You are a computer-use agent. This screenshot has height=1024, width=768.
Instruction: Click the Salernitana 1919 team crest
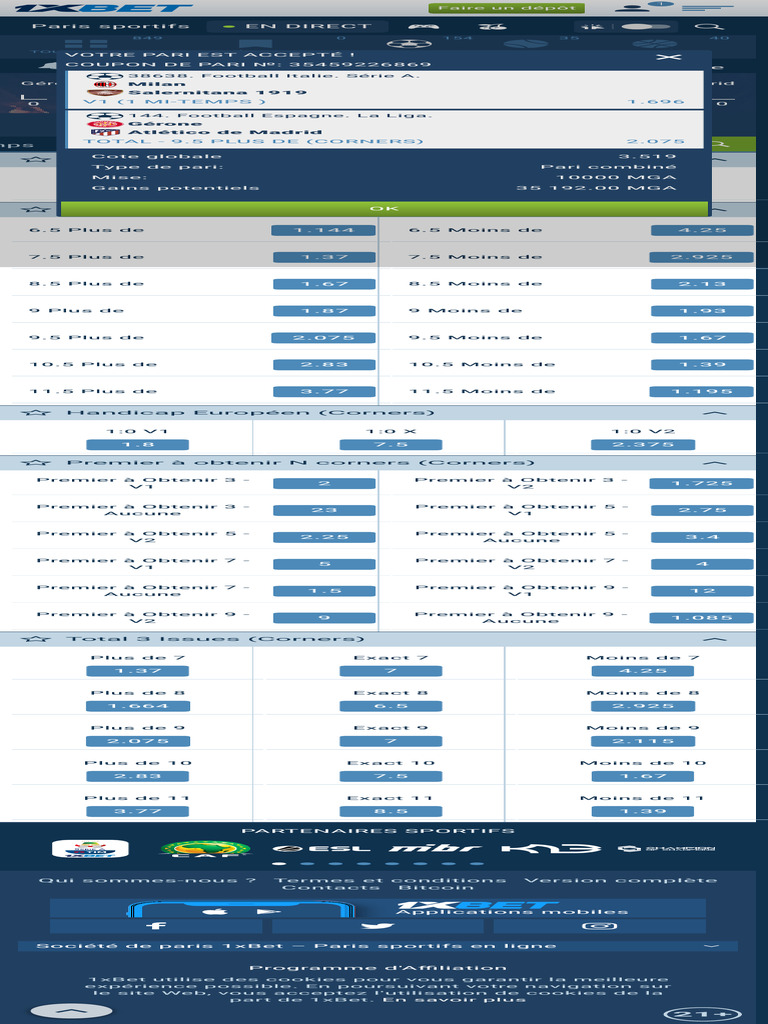[104, 93]
